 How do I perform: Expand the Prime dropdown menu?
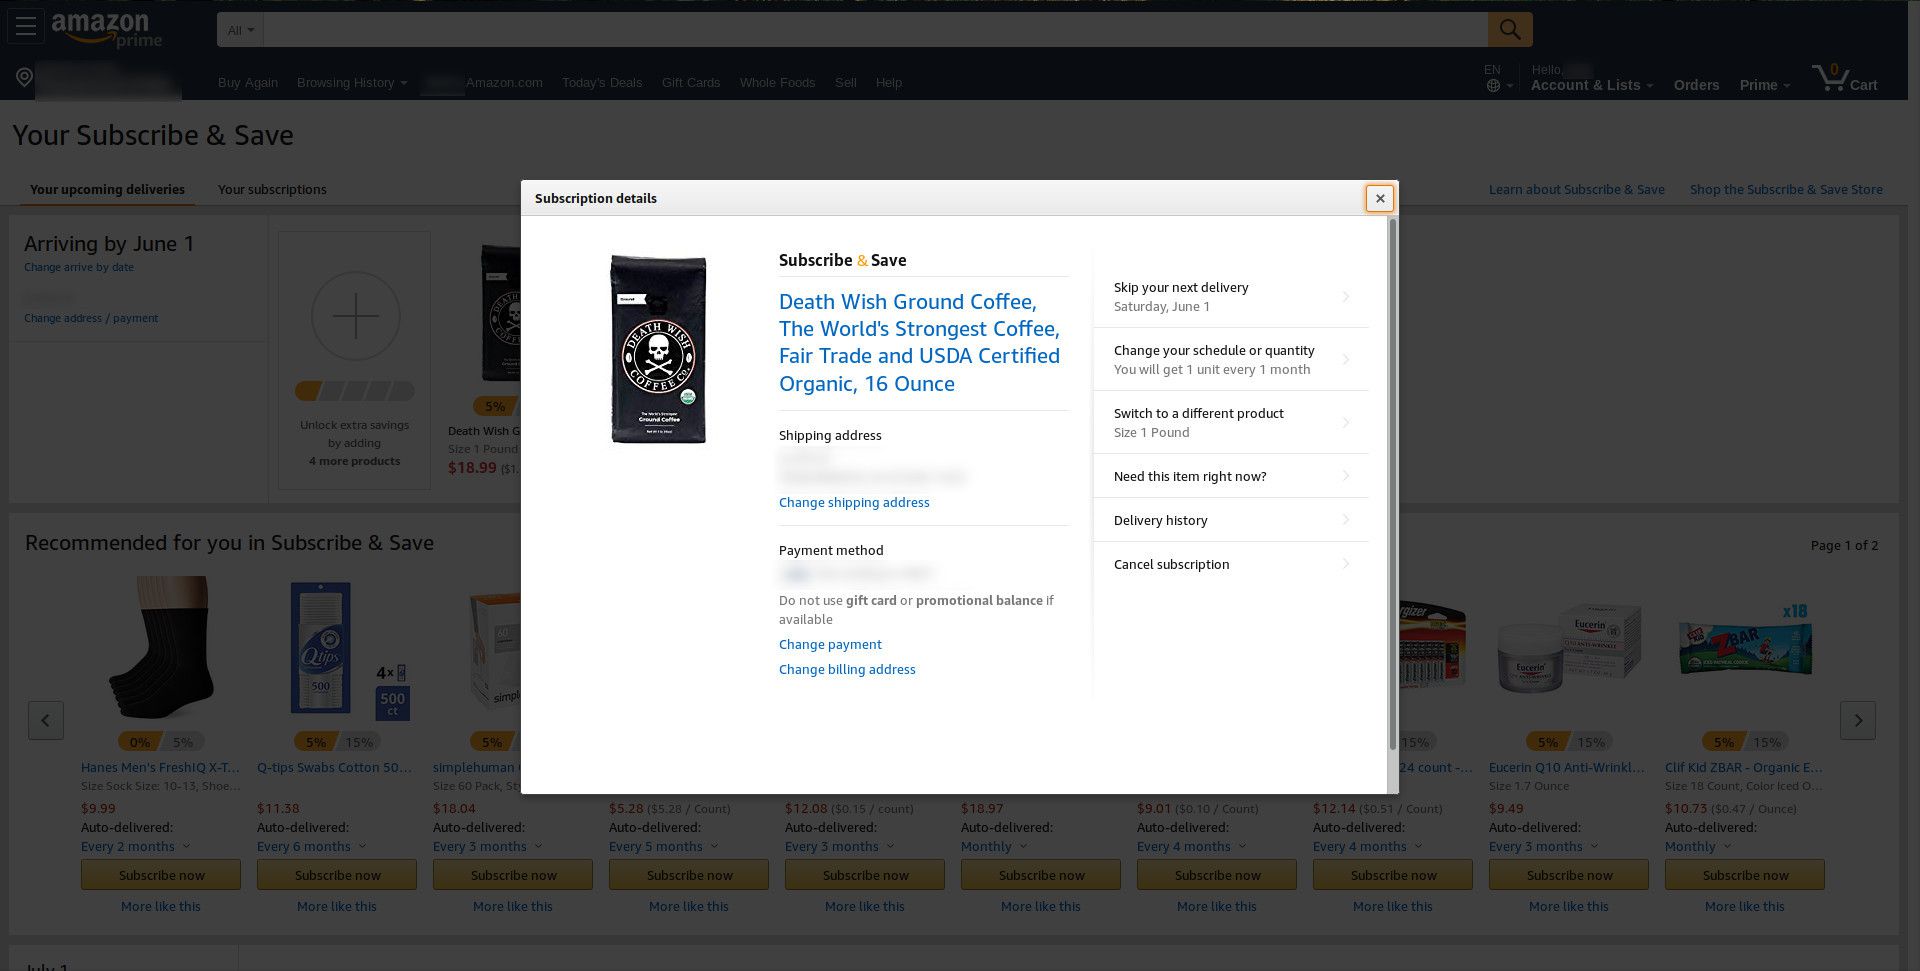[x=1765, y=85]
